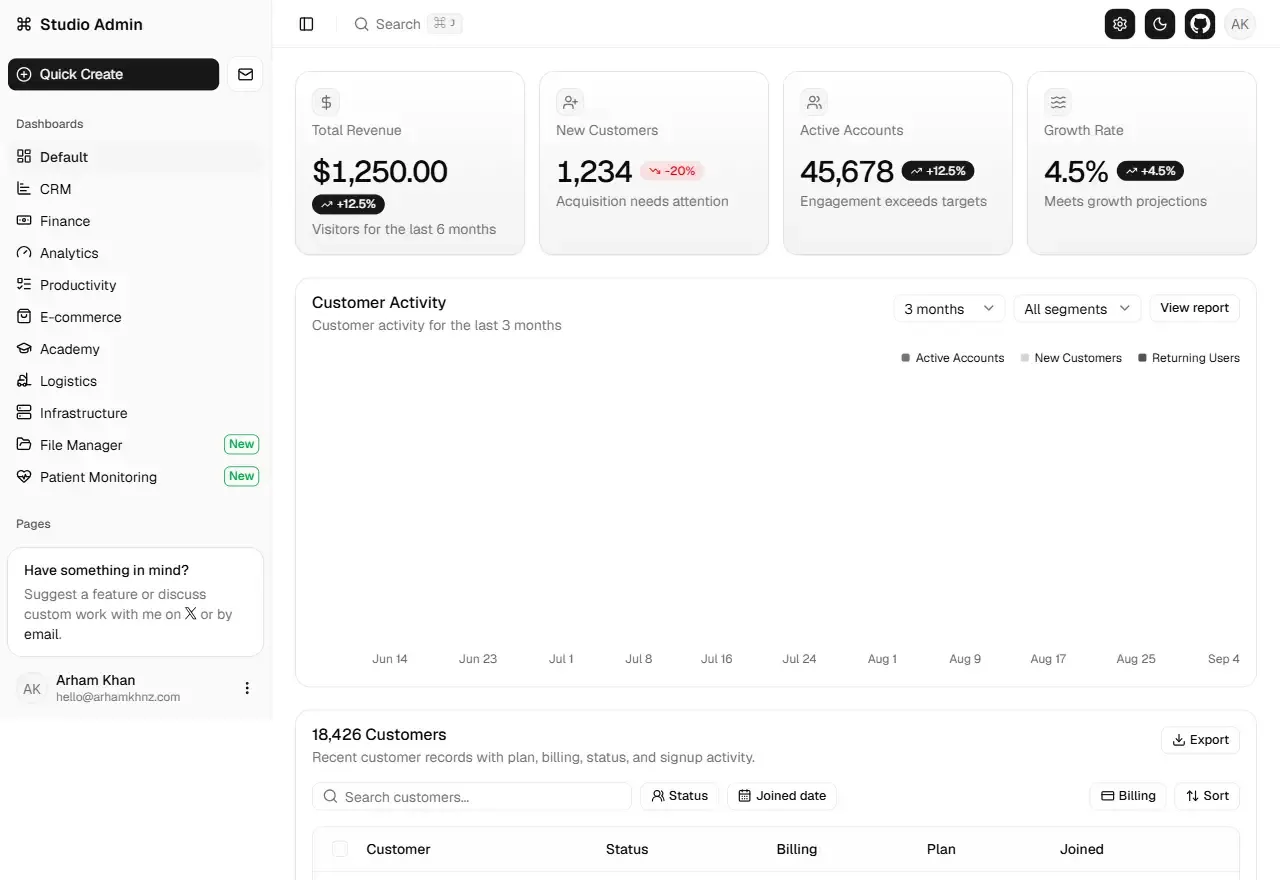This screenshot has width=1280, height=880.
Task: Open Arham Khan account options menu
Action: tap(247, 688)
